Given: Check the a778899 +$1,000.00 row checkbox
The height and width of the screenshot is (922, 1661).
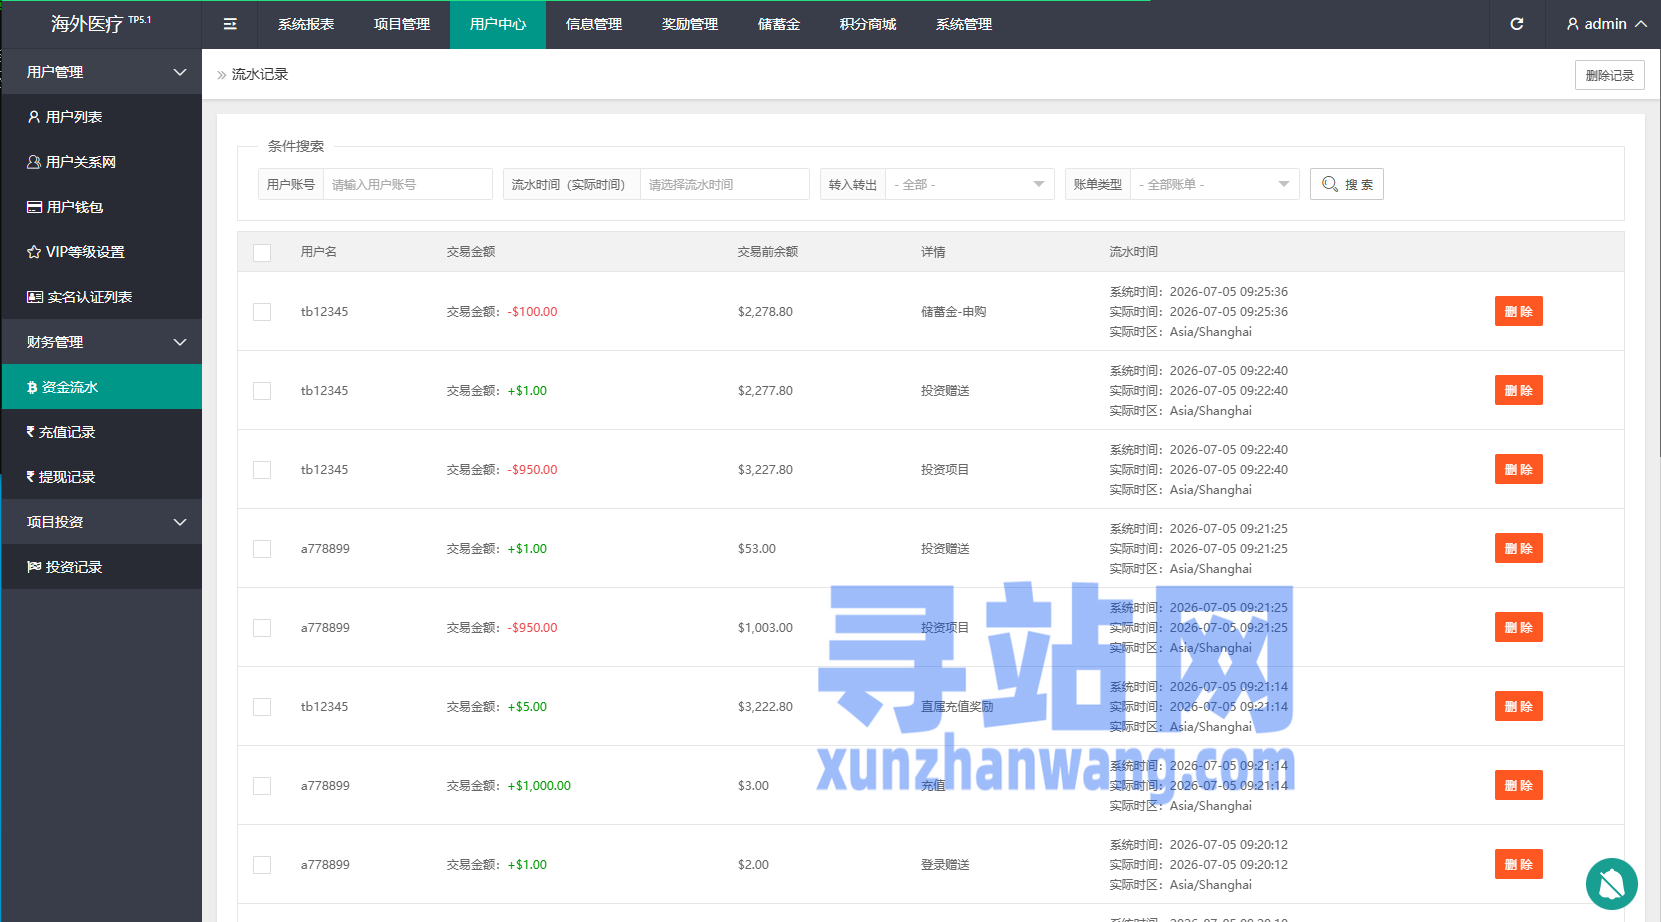Looking at the screenshot, I should pos(262,786).
